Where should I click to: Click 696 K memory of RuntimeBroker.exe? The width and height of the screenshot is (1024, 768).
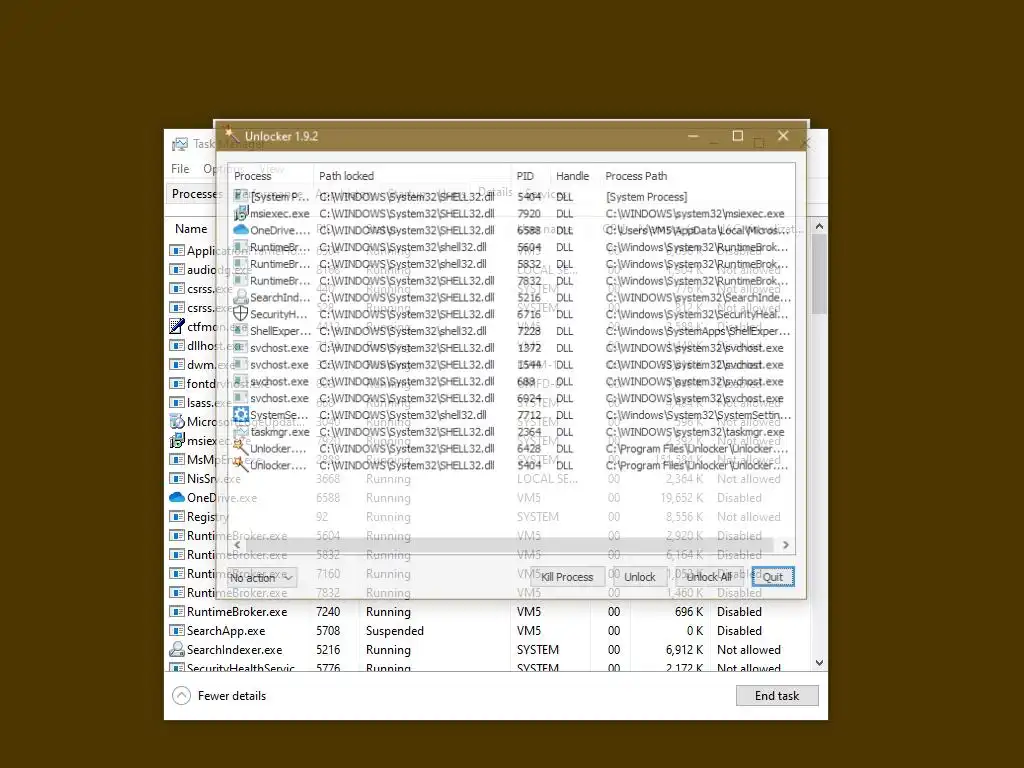[x=689, y=612]
